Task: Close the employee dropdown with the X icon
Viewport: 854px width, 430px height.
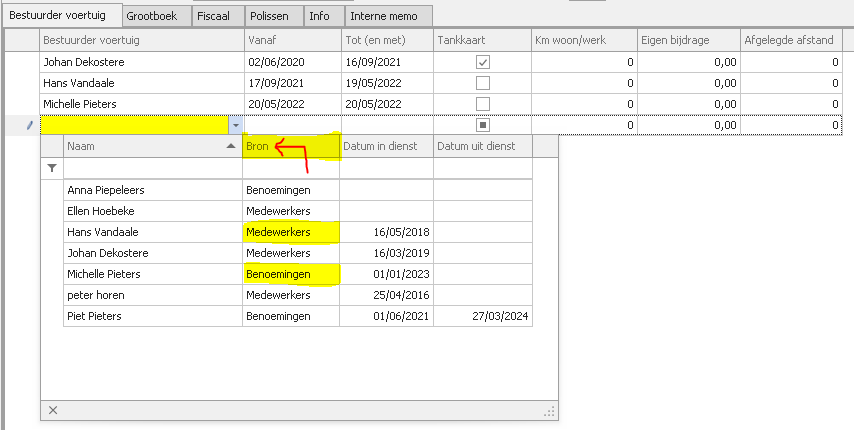Action: click(x=53, y=410)
